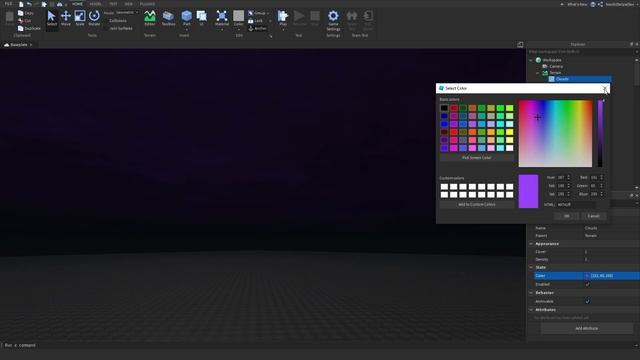Image resolution: width=640 pixels, height=360 pixels.
Task: Insert a new Part
Action: (187, 18)
